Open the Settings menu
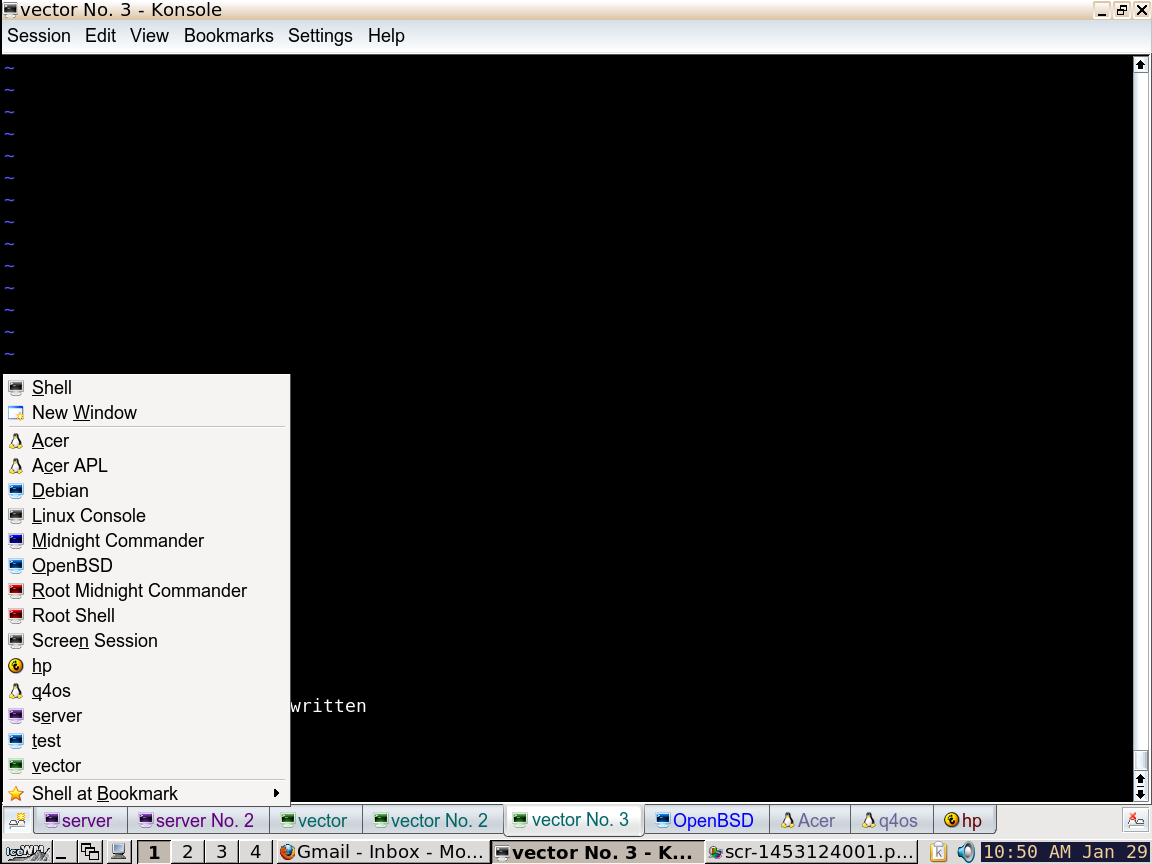Image resolution: width=1152 pixels, height=864 pixels. click(x=320, y=35)
